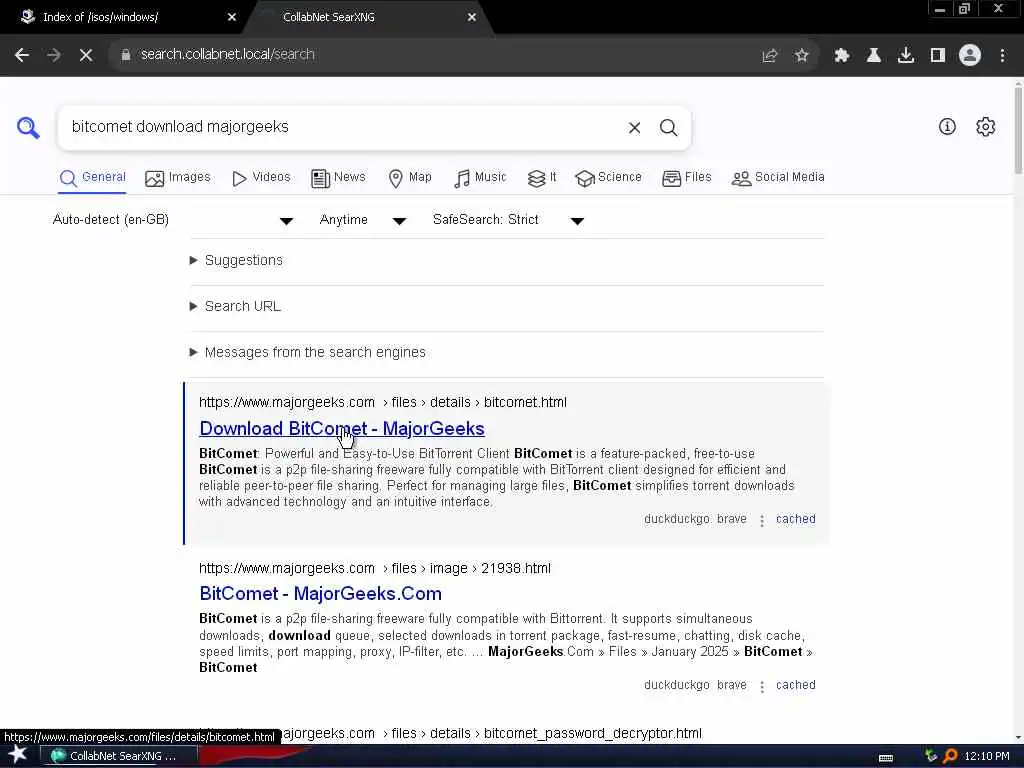Open the Downloads tray icon
Image resolution: width=1024 pixels, height=768 pixels.
tap(906, 56)
